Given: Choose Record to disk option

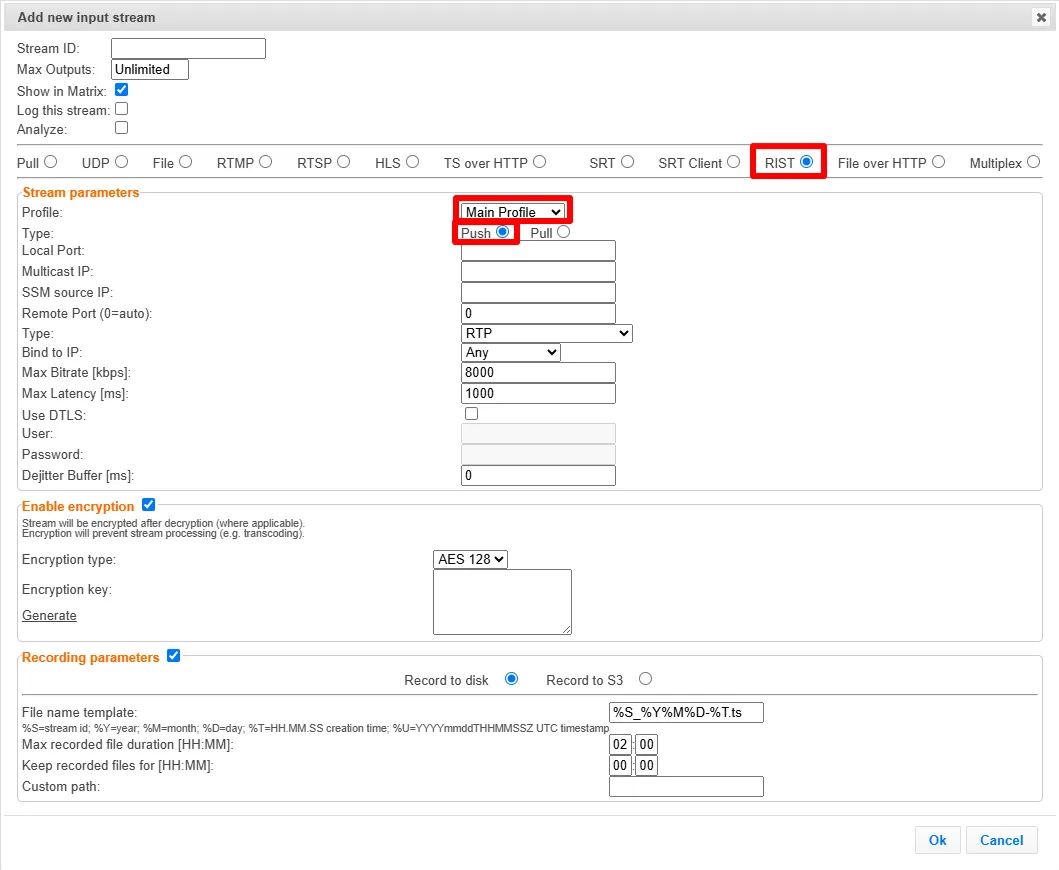Looking at the screenshot, I should [511, 679].
